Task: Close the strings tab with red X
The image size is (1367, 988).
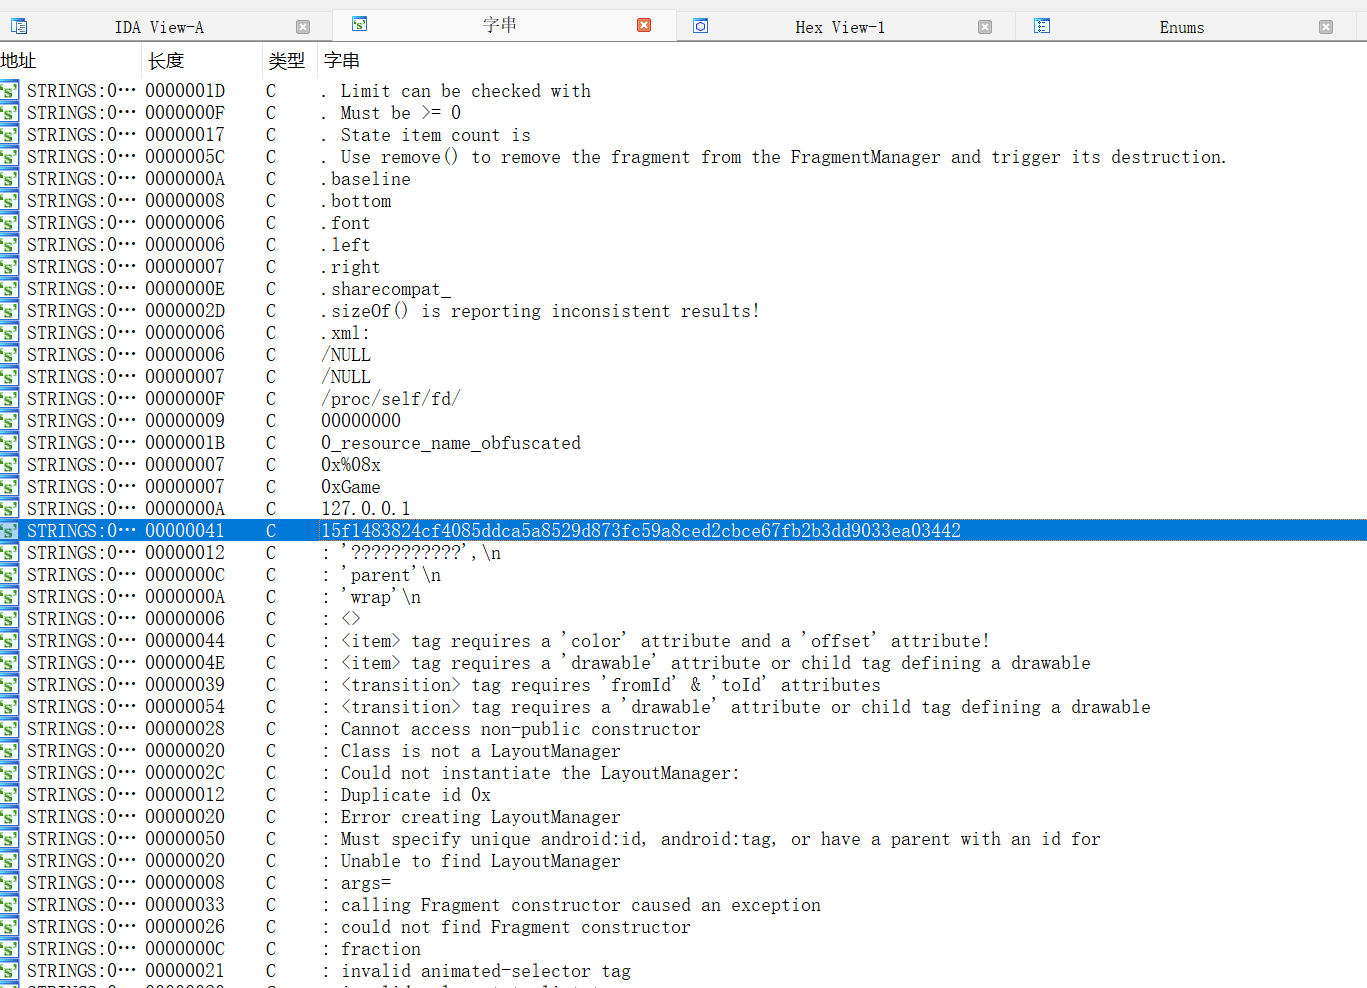Action: pyautogui.click(x=644, y=25)
